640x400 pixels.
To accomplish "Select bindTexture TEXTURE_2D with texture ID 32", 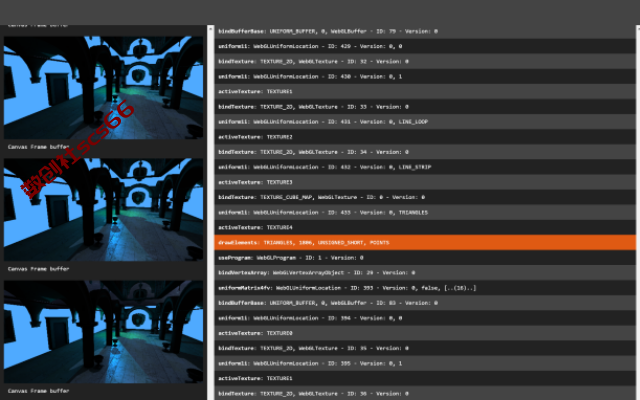I will 425,61.
